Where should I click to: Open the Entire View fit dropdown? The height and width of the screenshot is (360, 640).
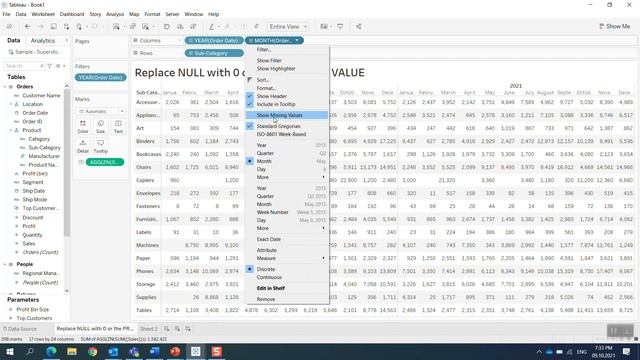(288, 27)
